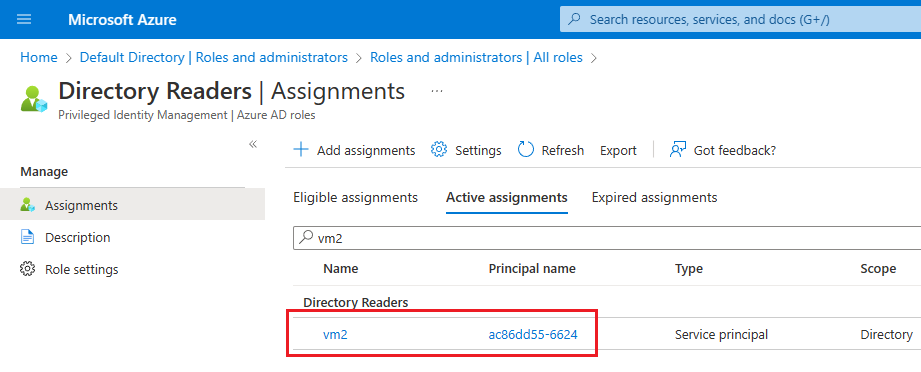
Task: Select Assignments in the Manage menu
Action: click(x=132, y=205)
